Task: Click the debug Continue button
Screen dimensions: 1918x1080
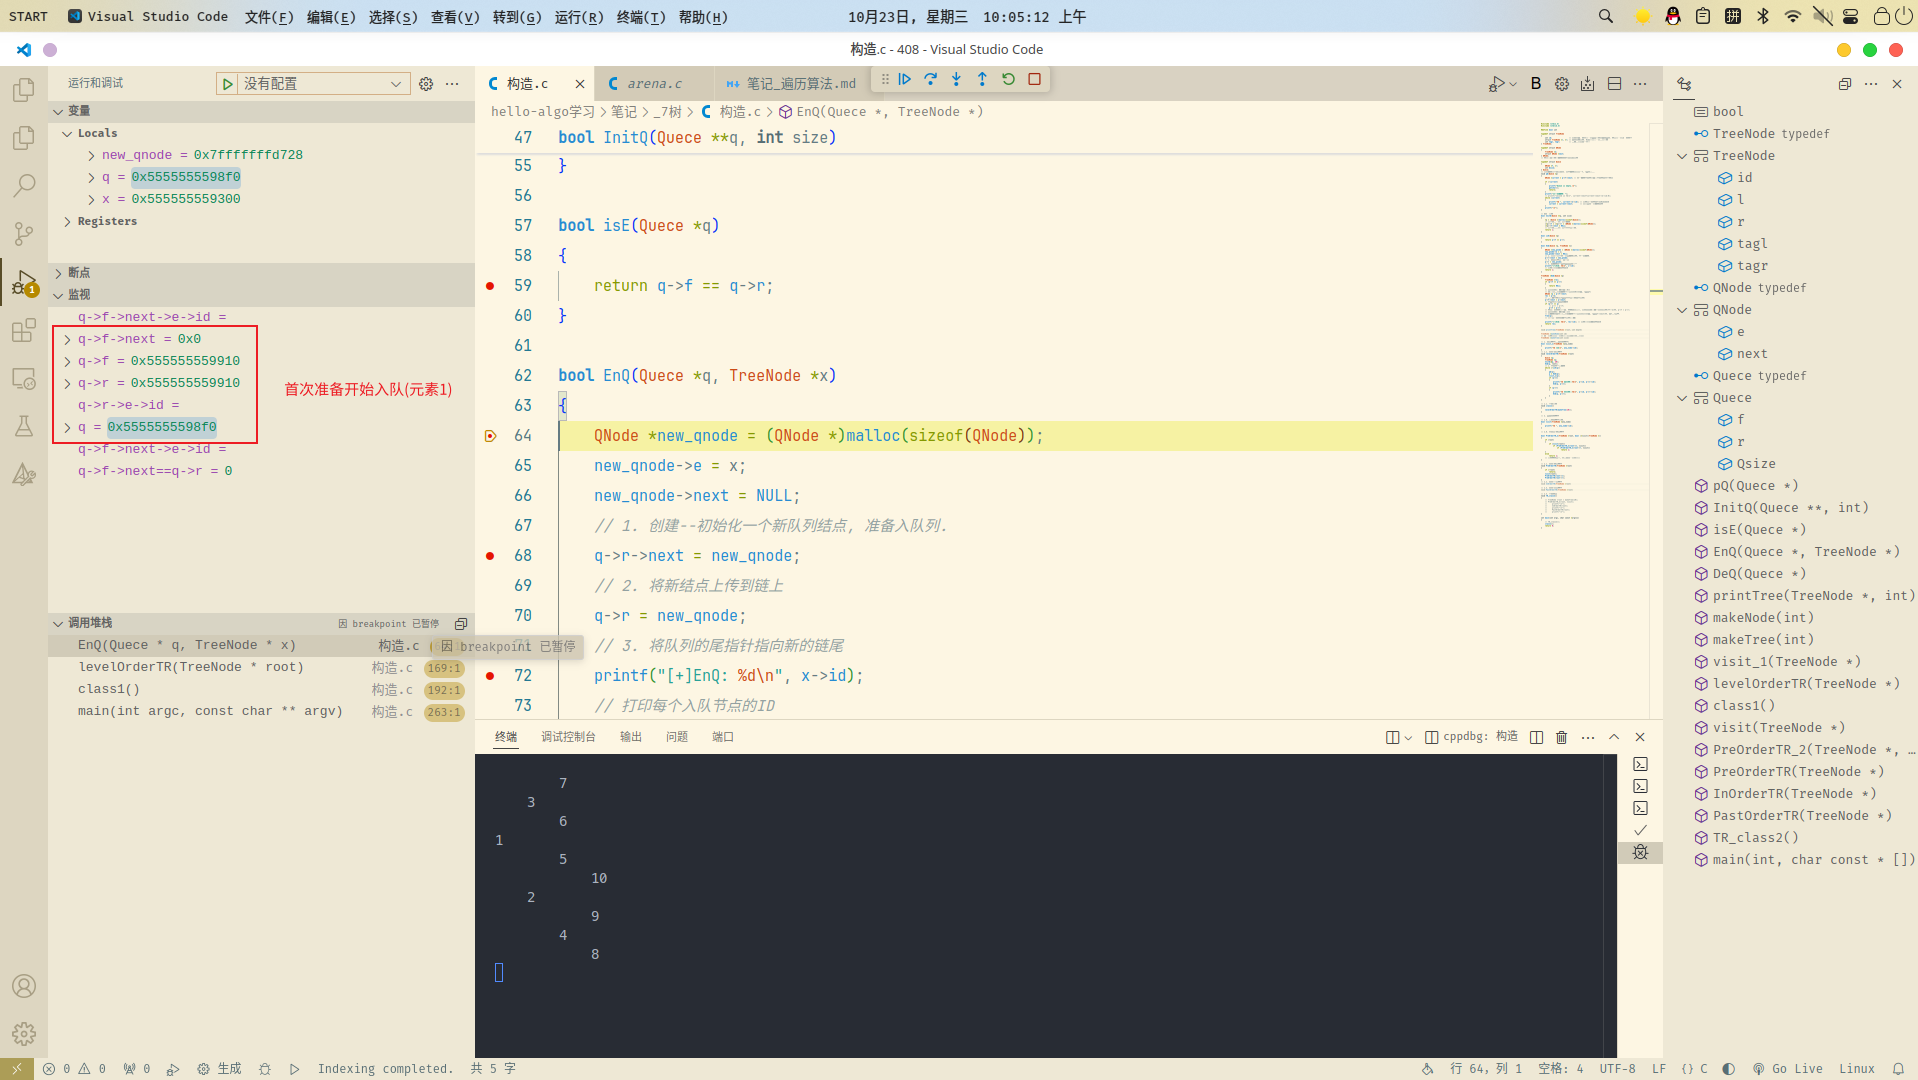Action: (905, 79)
